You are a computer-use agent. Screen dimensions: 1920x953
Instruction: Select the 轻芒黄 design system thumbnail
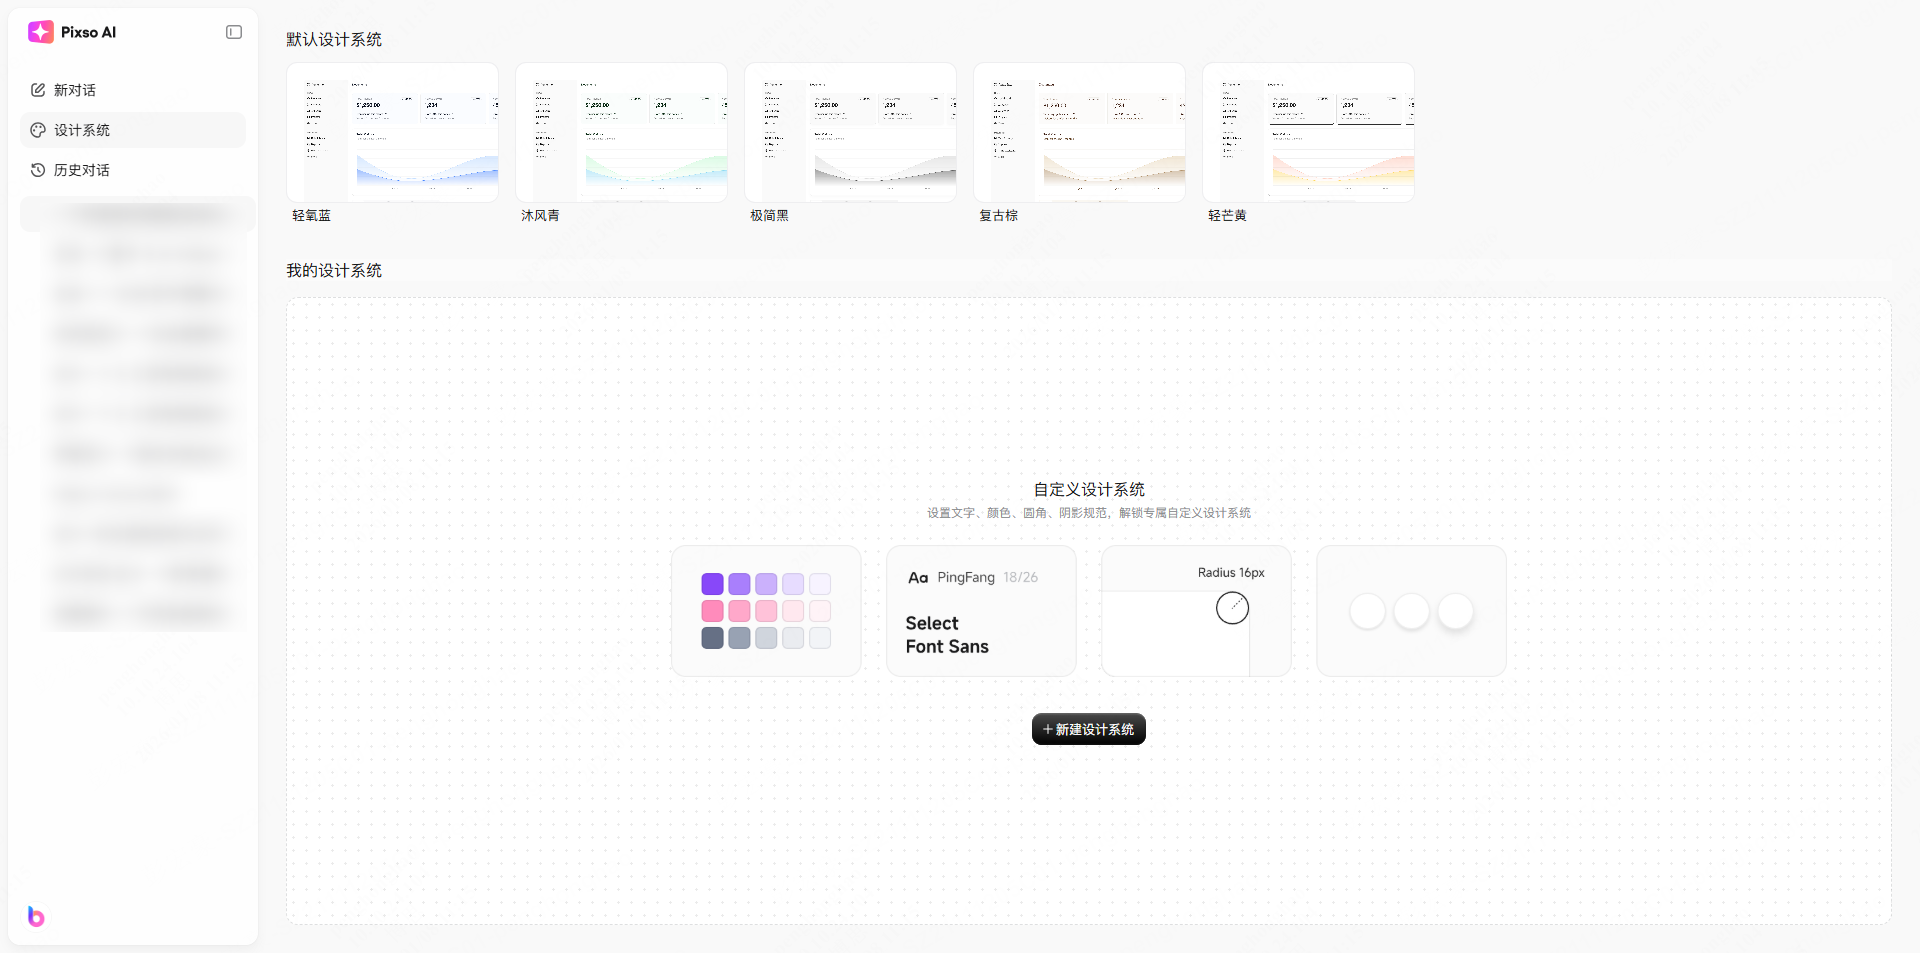click(x=1309, y=132)
